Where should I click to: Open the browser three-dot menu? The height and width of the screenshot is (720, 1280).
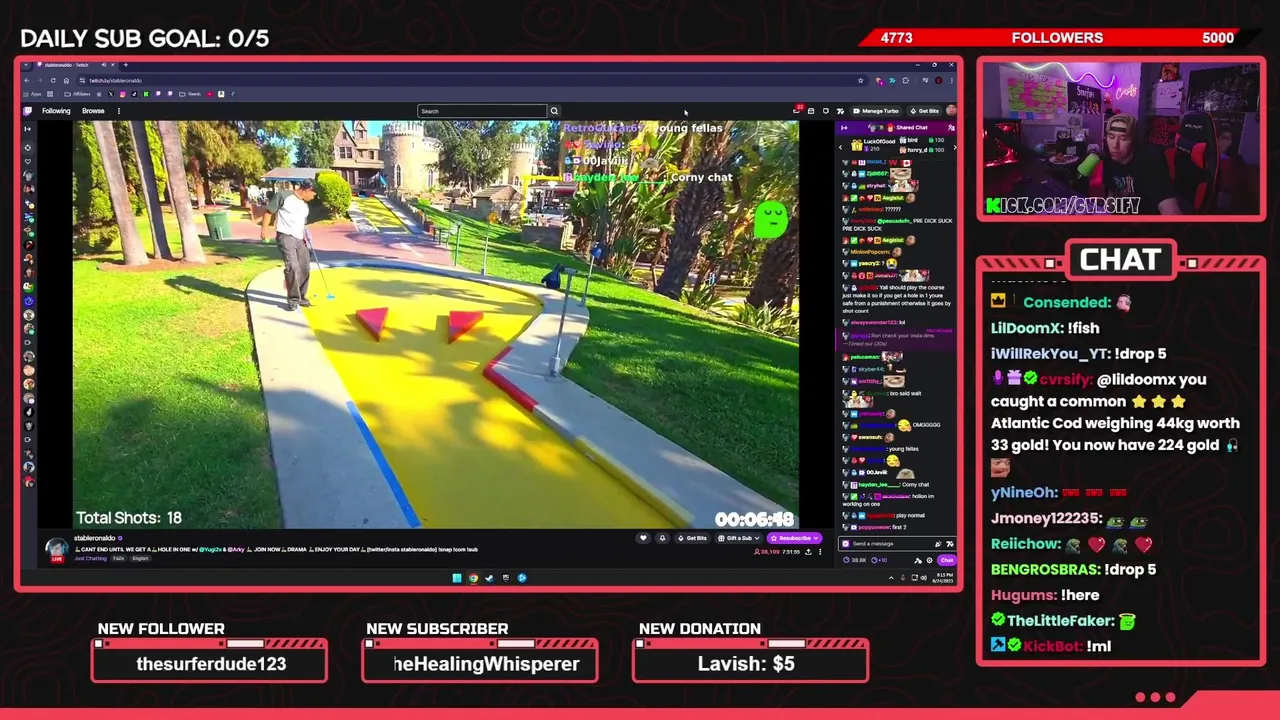pyautogui.click(x=952, y=80)
